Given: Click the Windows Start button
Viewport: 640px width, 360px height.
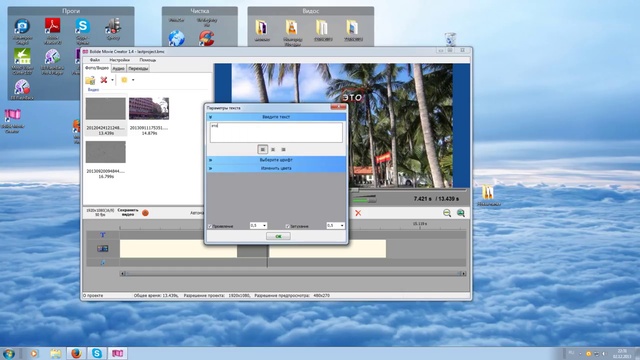Looking at the screenshot, I should pyautogui.click(x=9, y=353).
